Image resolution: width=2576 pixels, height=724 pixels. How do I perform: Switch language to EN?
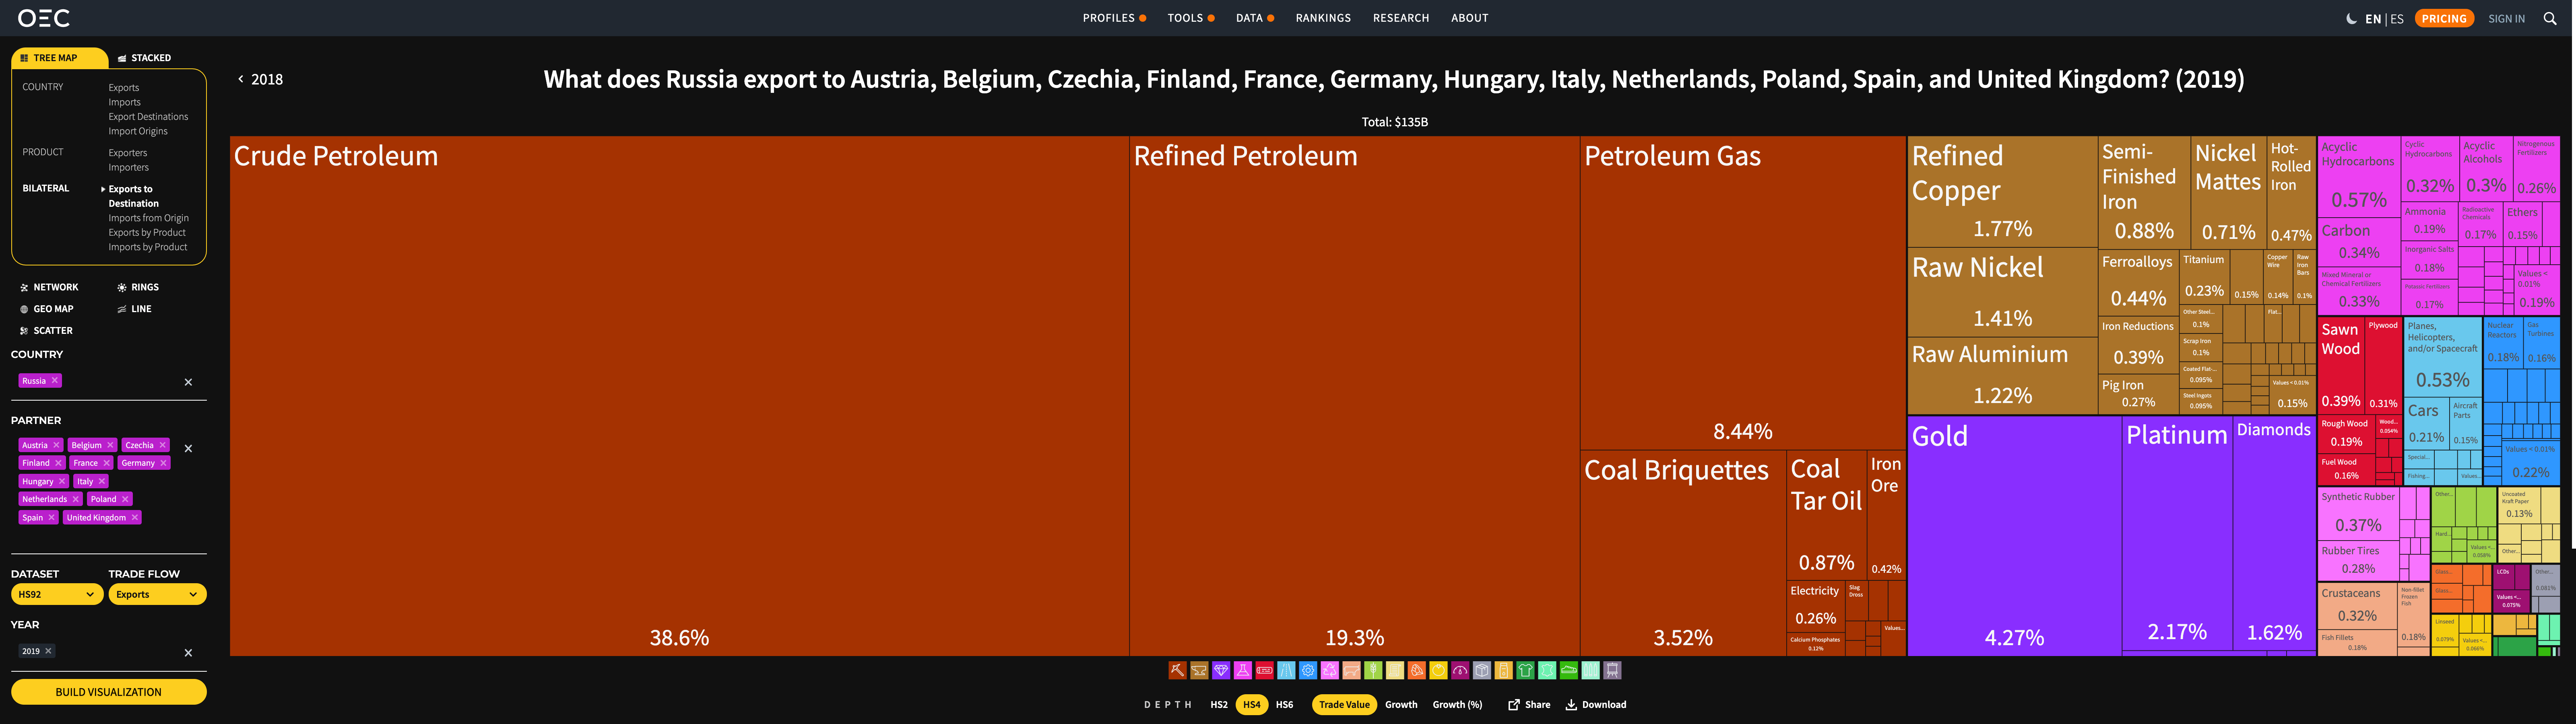point(2373,19)
